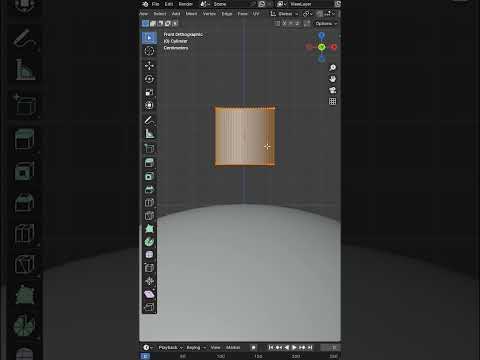Play animation in reverse
The height and width of the screenshot is (360, 480).
[286, 347]
